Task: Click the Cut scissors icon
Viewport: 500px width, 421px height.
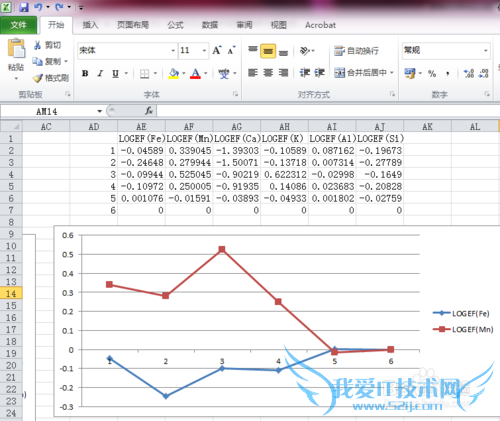Action: 37,45
